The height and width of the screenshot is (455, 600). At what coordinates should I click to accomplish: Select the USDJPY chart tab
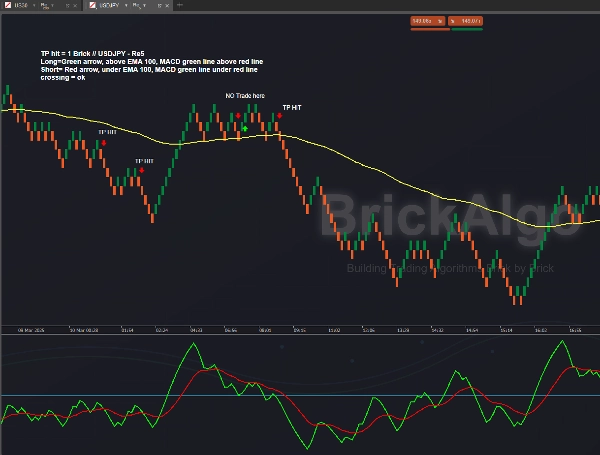click(108, 6)
